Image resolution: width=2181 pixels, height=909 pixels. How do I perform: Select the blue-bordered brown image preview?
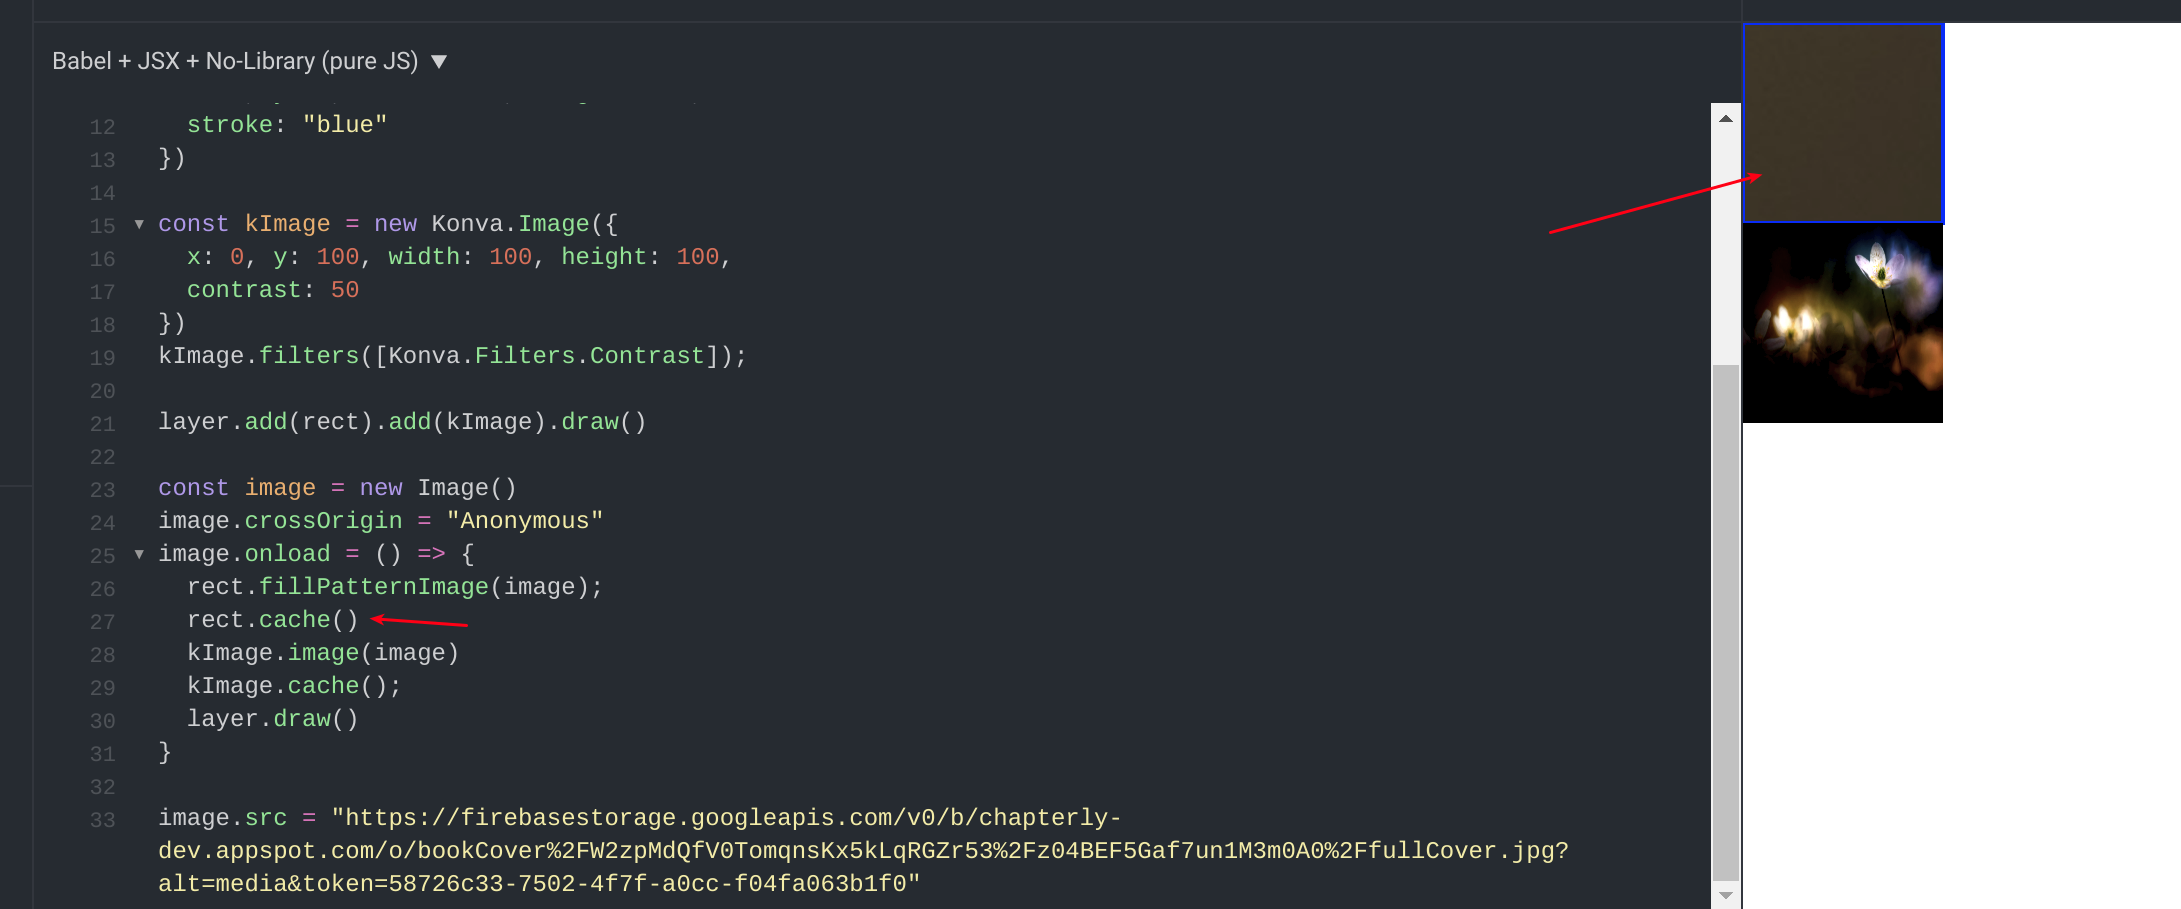(1843, 122)
